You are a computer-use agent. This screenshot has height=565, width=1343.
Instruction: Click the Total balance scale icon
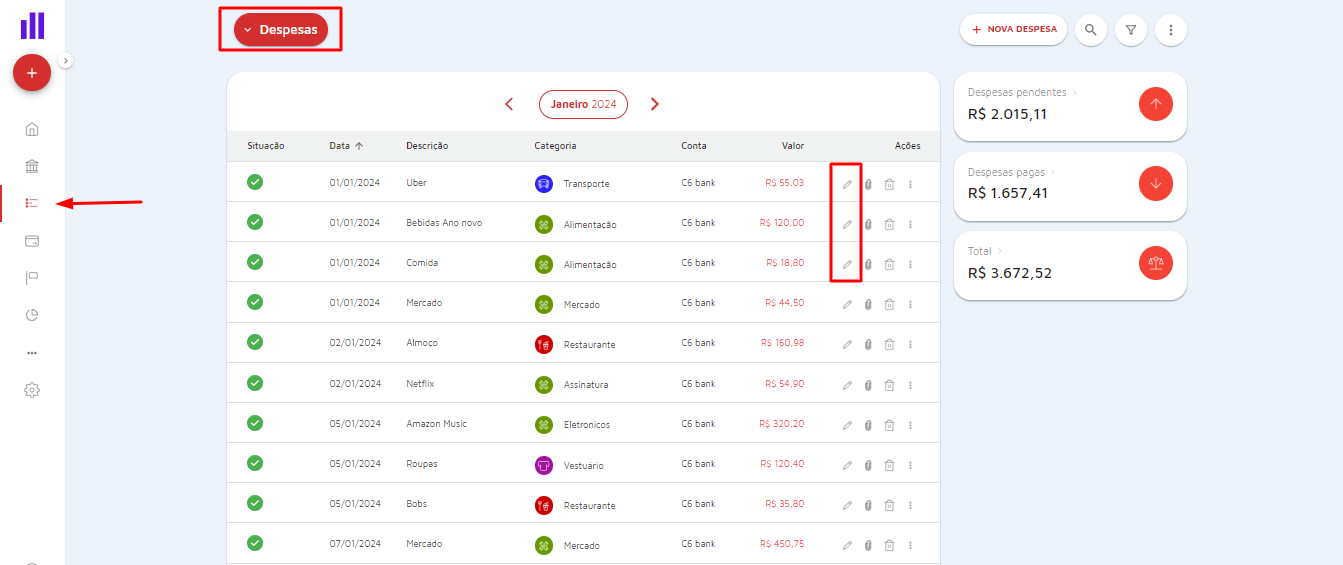[1156, 263]
